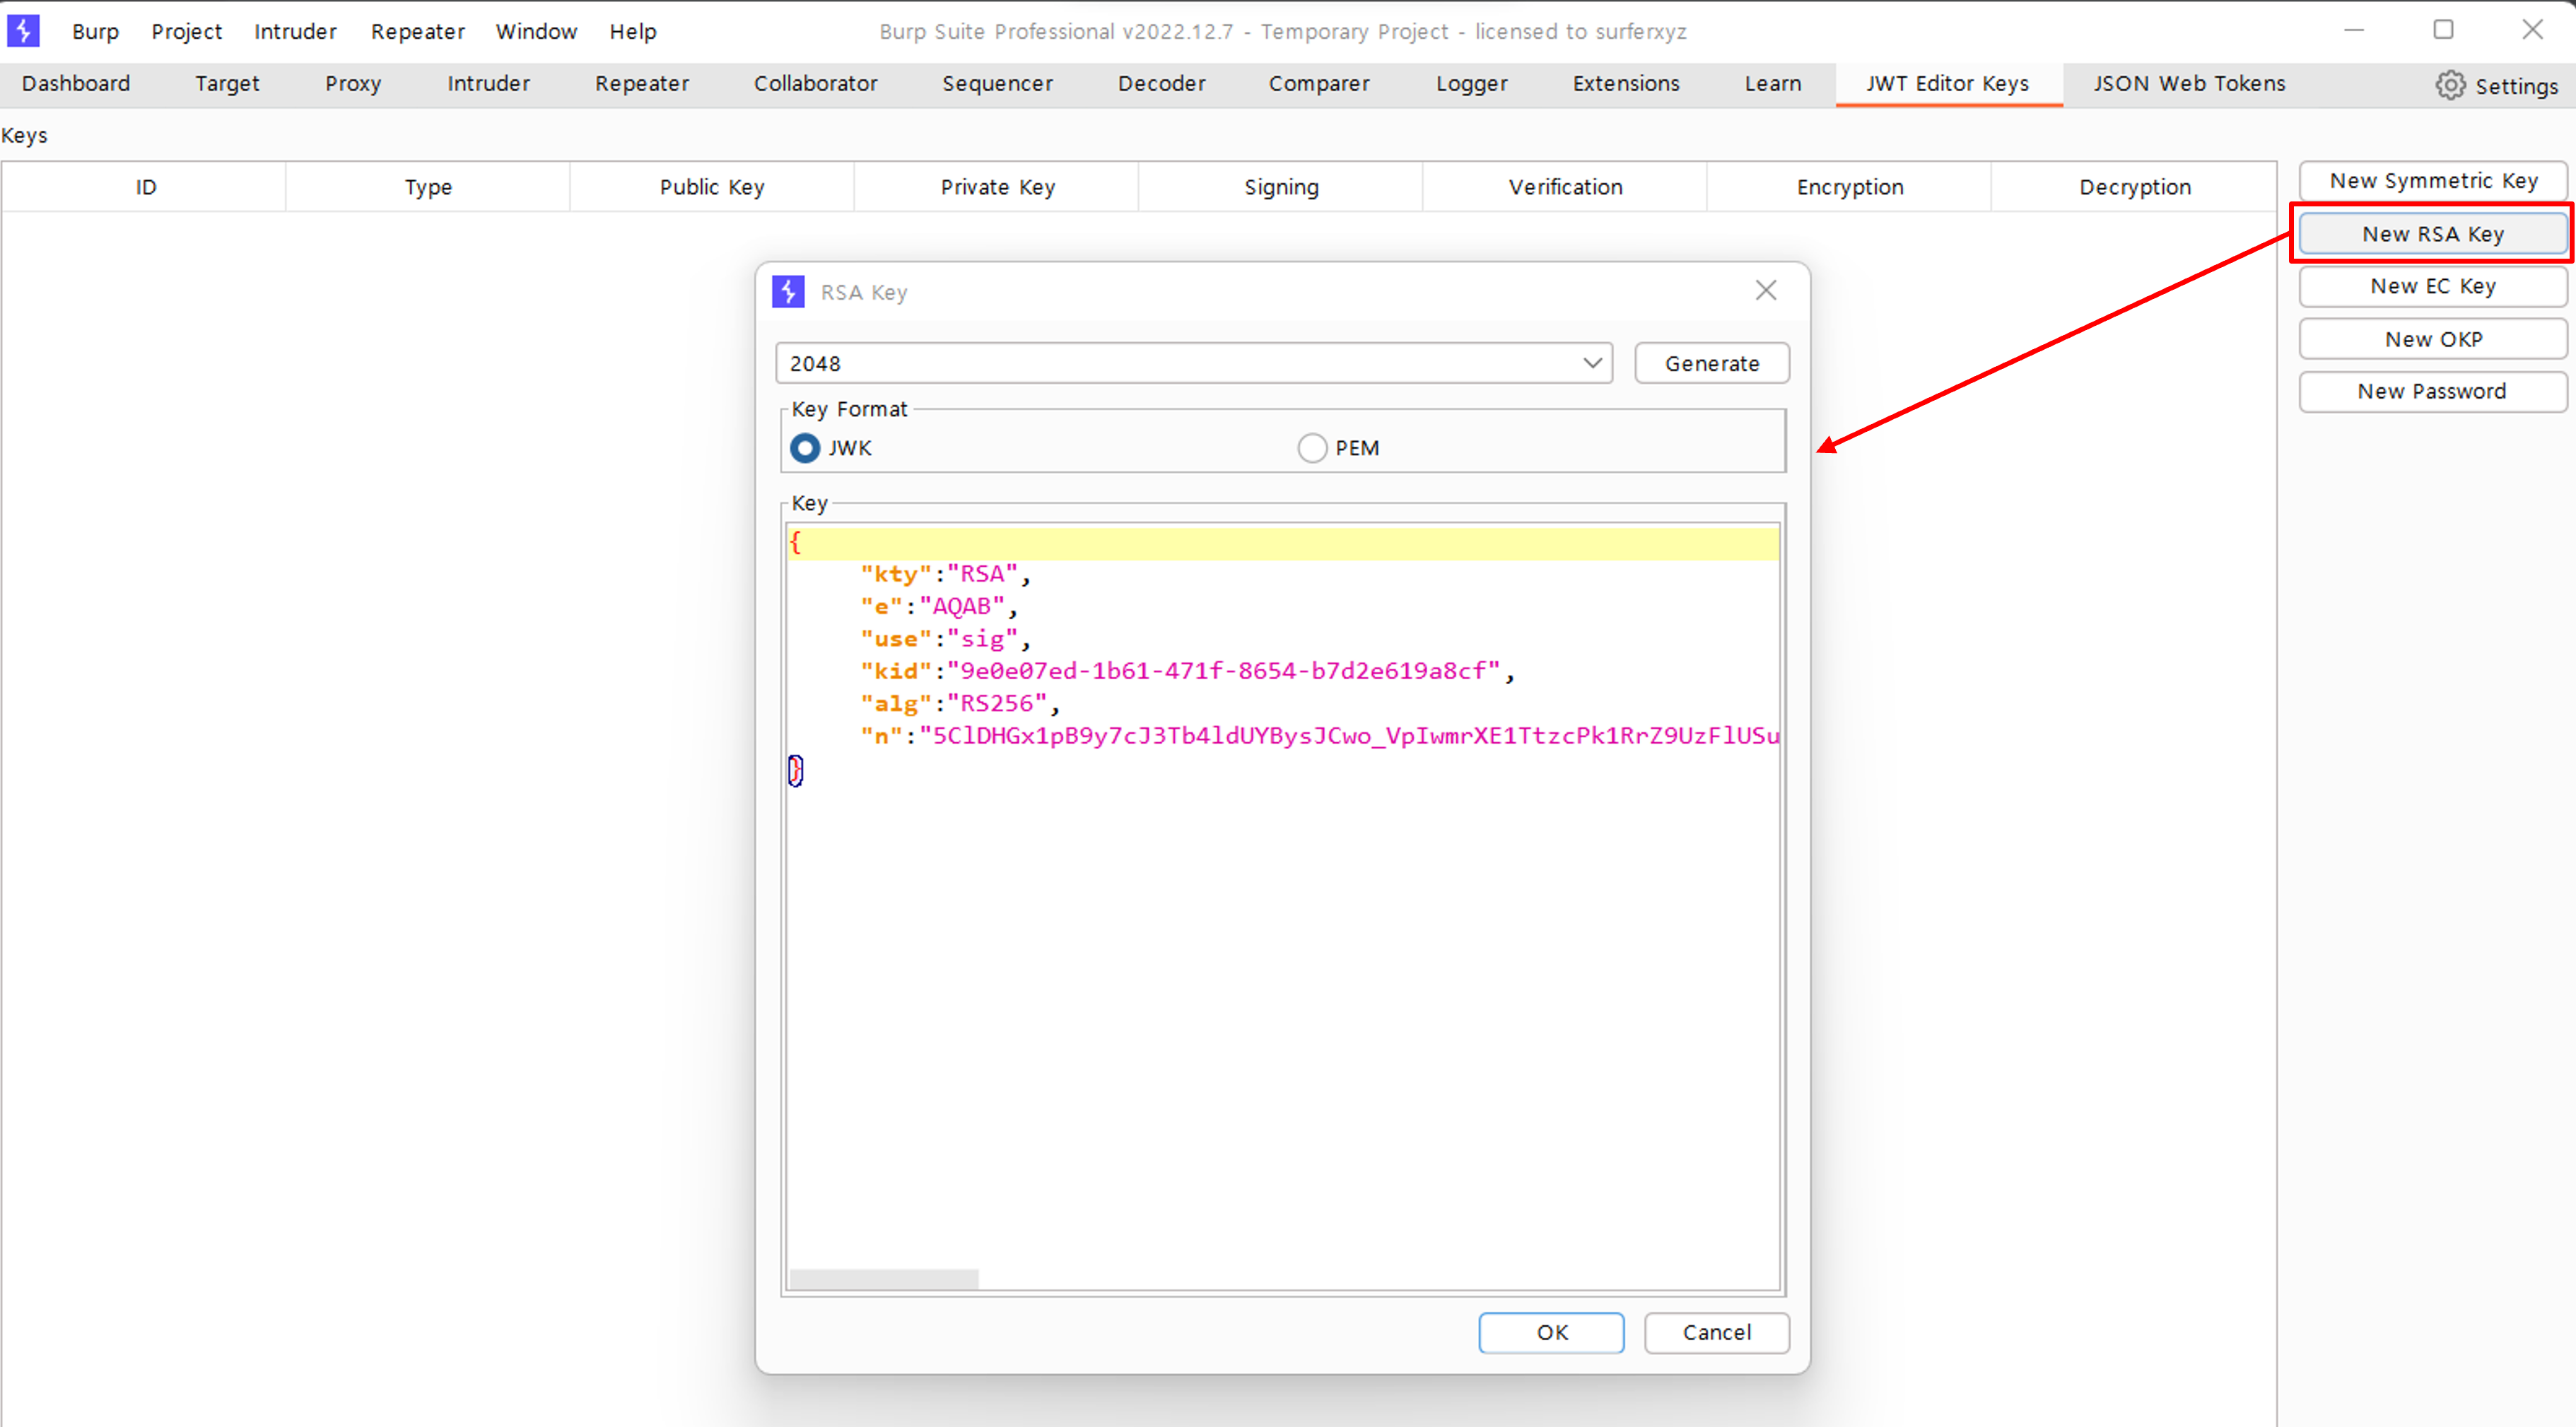
Task: Click the ID column header
Action: tap(145, 187)
